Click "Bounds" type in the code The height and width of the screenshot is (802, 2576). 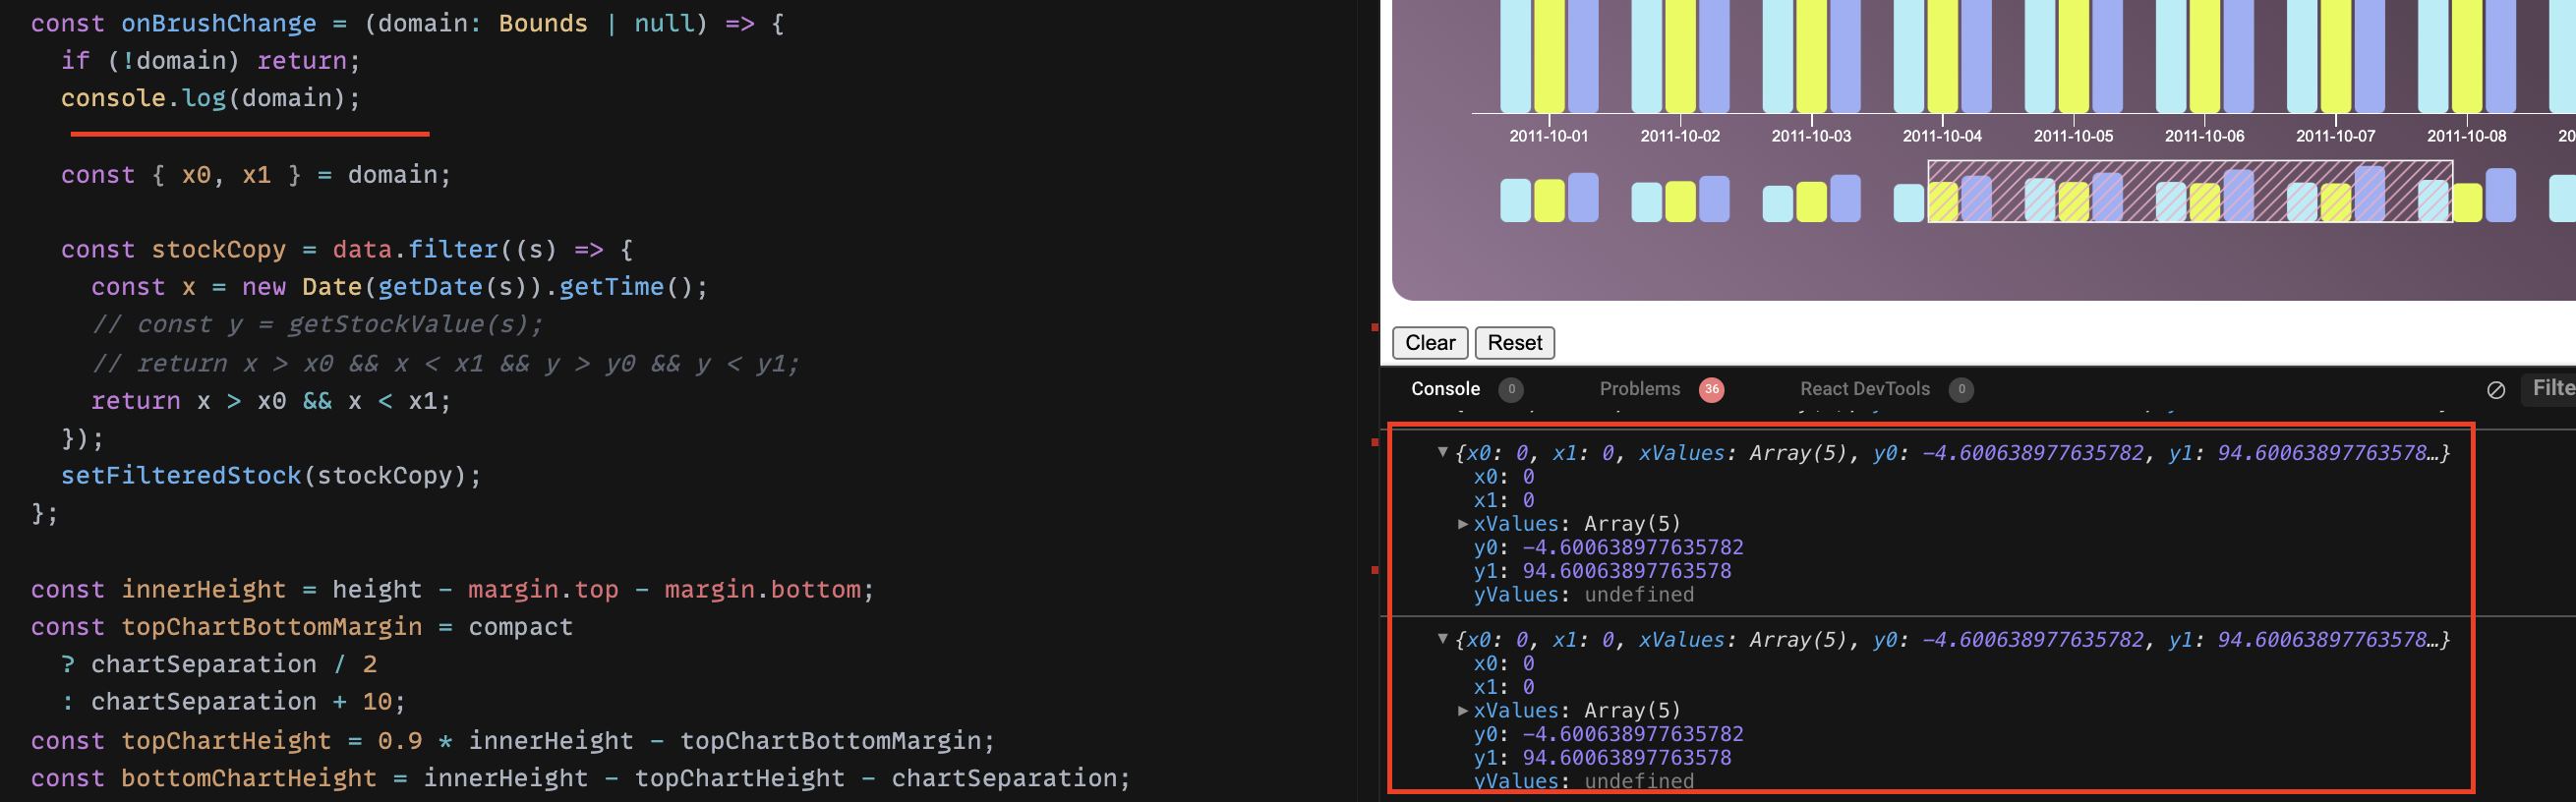coord(543,23)
